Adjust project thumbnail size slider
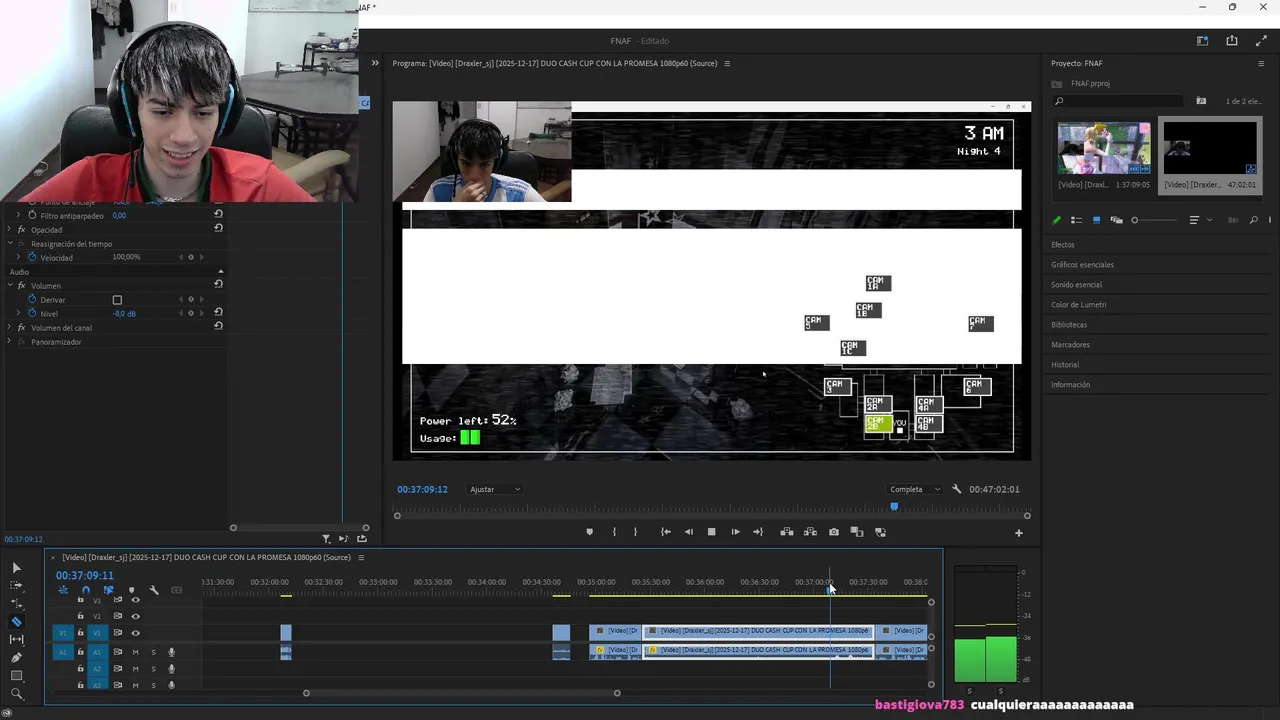The image size is (1280, 720). [1155, 220]
